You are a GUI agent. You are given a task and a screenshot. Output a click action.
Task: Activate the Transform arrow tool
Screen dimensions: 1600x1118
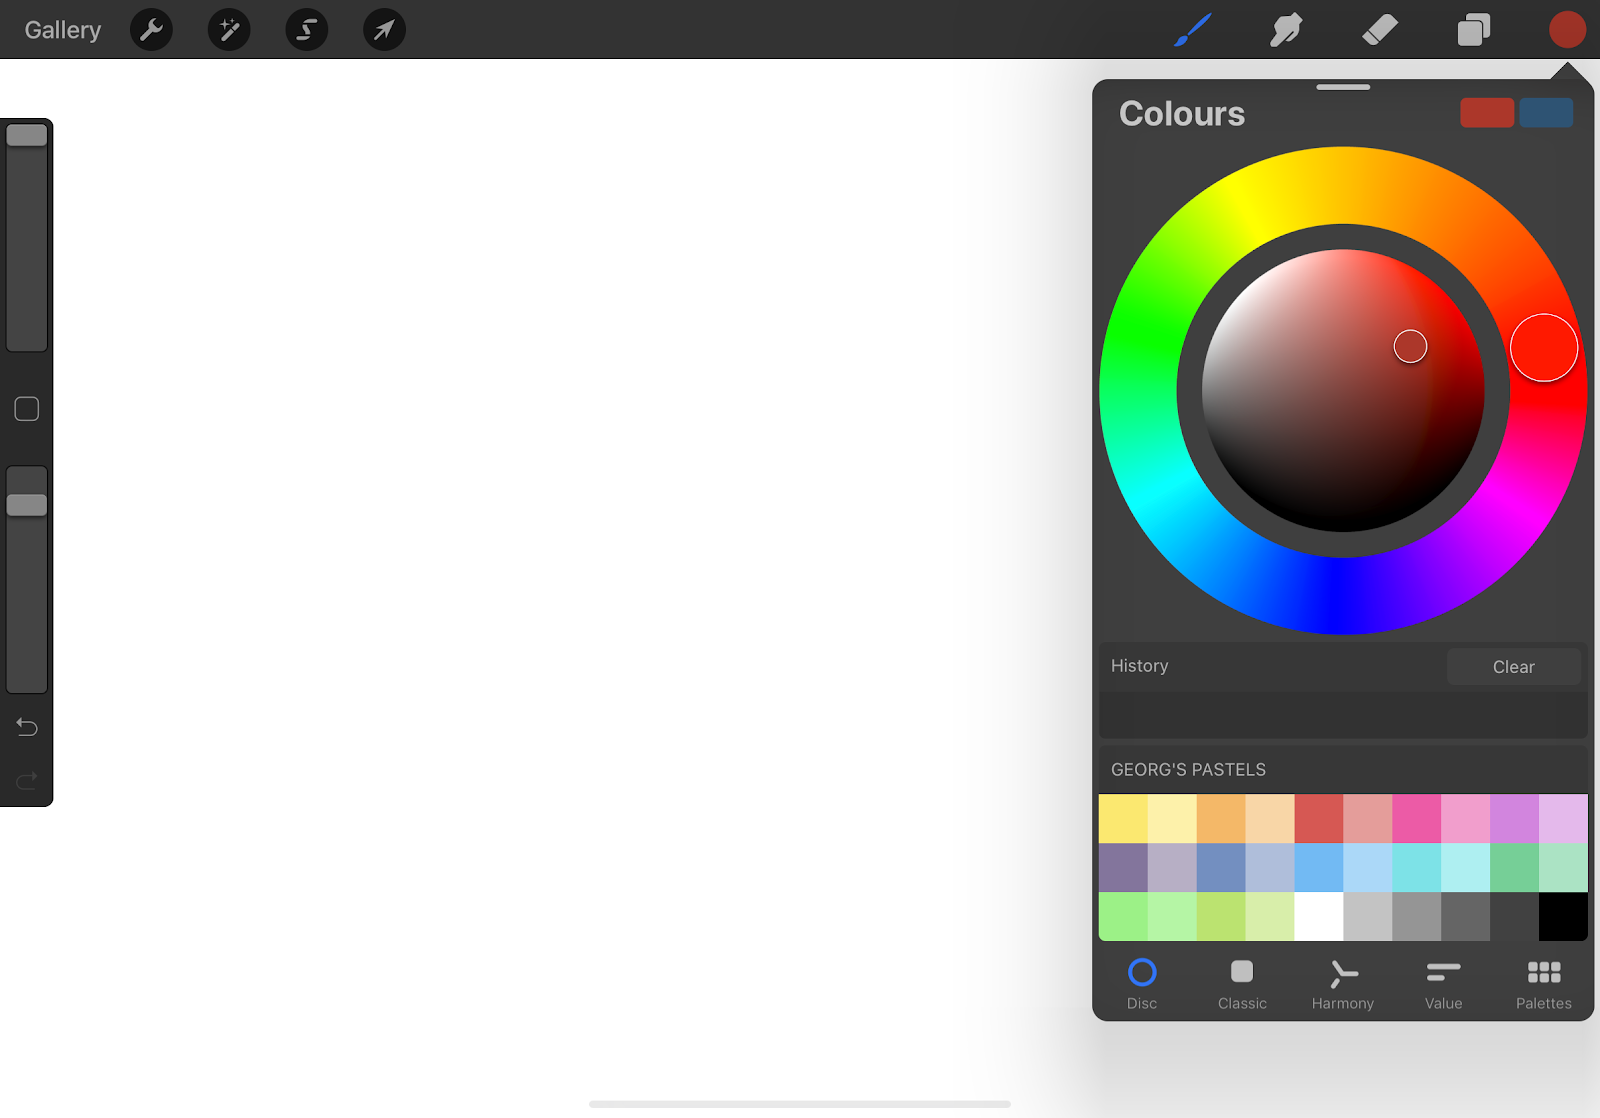(x=384, y=30)
